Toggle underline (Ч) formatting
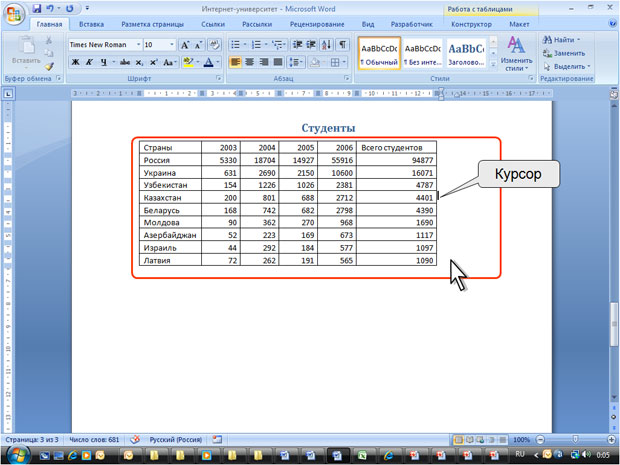This screenshot has height=465, width=620. [x=103, y=62]
